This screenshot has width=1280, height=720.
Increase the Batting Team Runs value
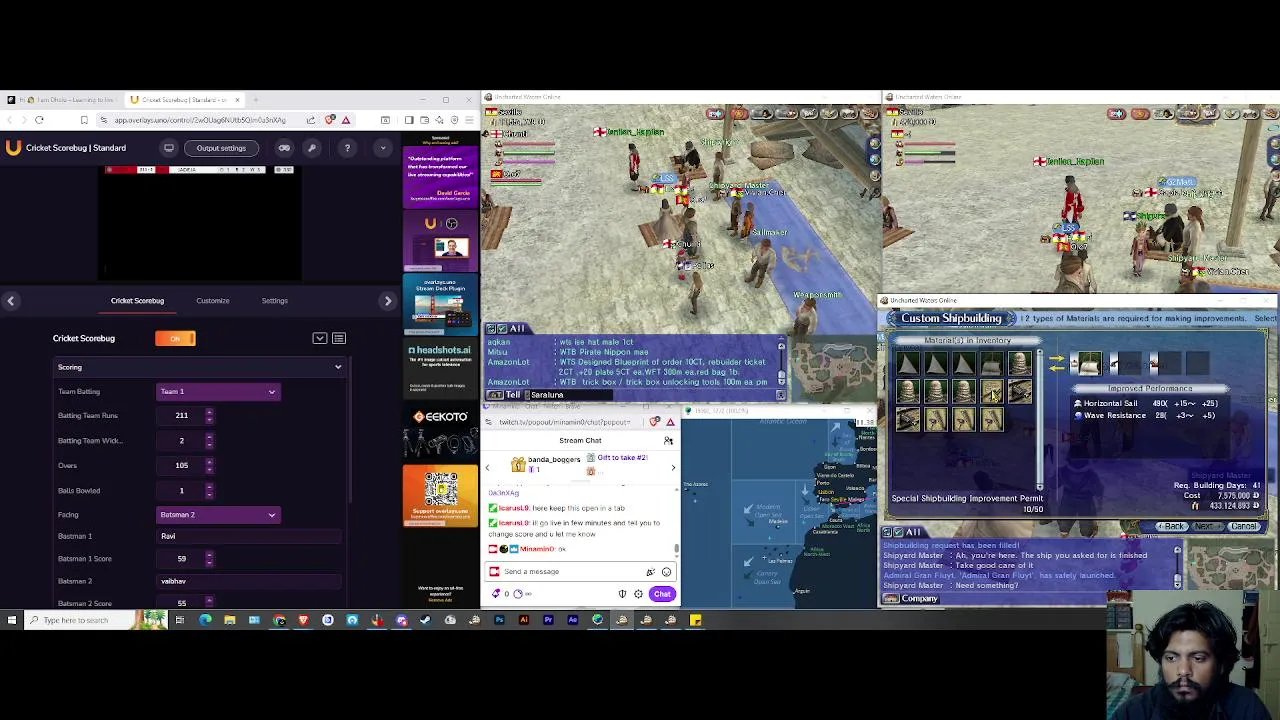[x=209, y=412]
